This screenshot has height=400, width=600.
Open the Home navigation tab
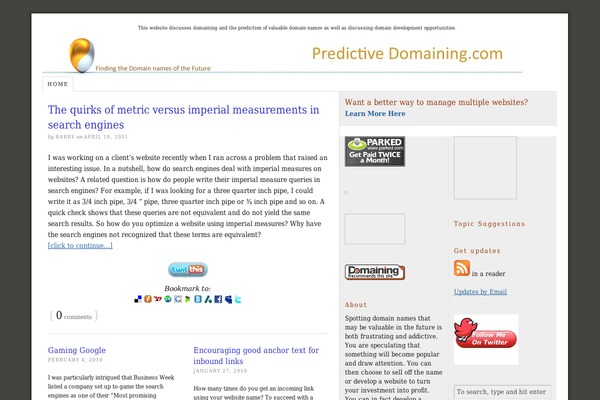(58, 84)
